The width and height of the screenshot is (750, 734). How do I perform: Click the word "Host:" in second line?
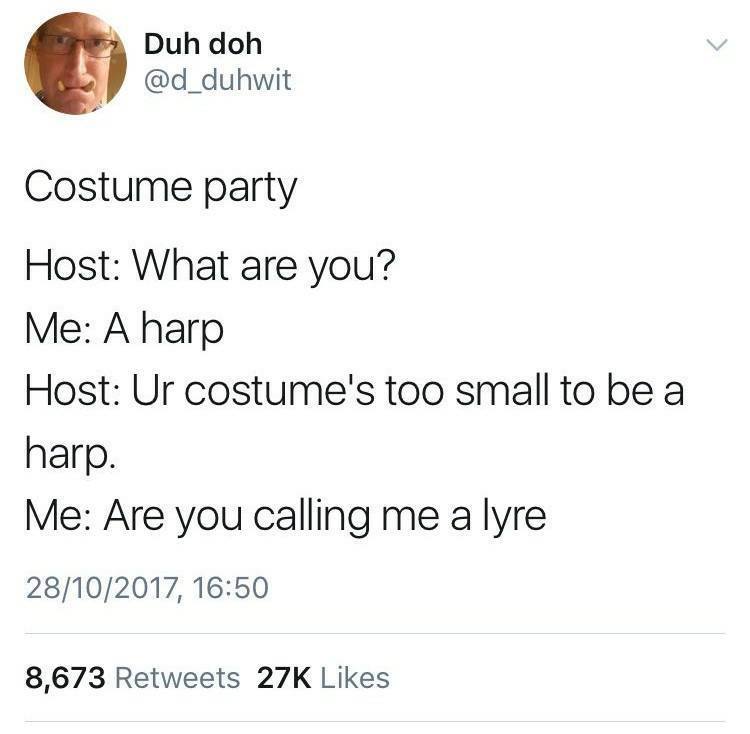tap(73, 266)
